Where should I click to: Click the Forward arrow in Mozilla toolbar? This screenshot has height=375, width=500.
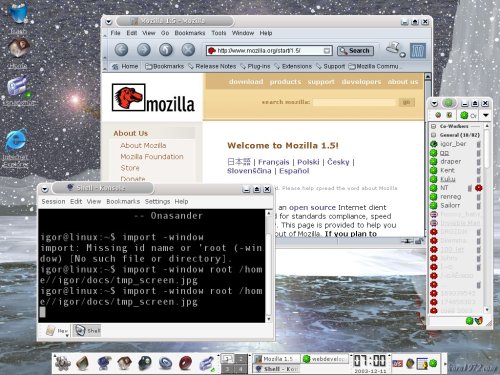pos(144,50)
